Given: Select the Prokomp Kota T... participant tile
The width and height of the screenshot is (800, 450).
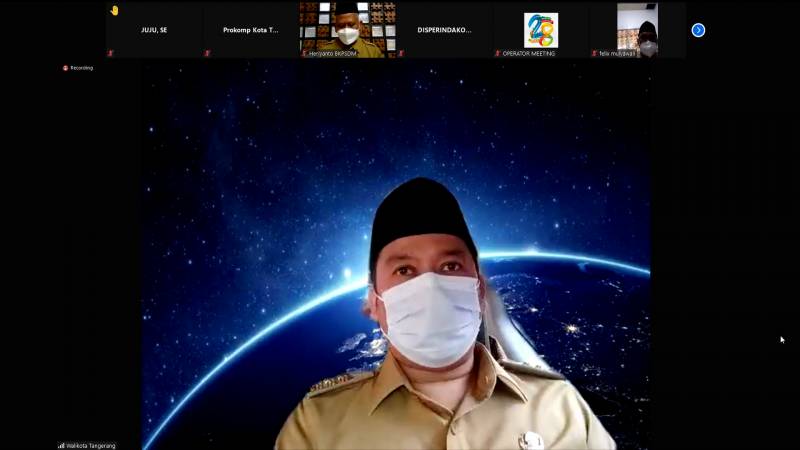Looking at the screenshot, I should pyautogui.click(x=250, y=30).
